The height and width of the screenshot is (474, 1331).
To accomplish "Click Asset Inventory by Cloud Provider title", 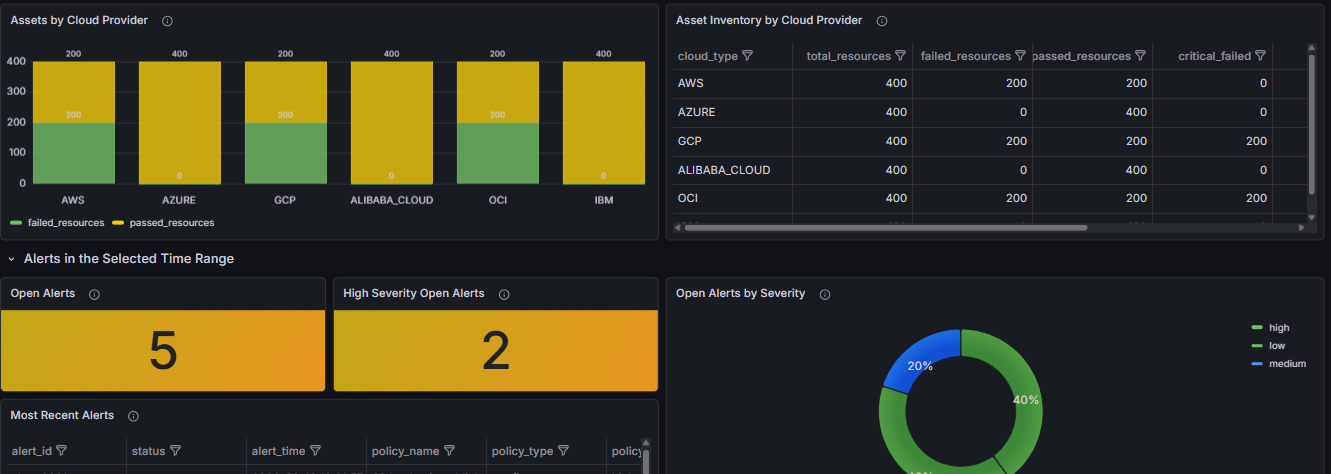I will (769, 20).
